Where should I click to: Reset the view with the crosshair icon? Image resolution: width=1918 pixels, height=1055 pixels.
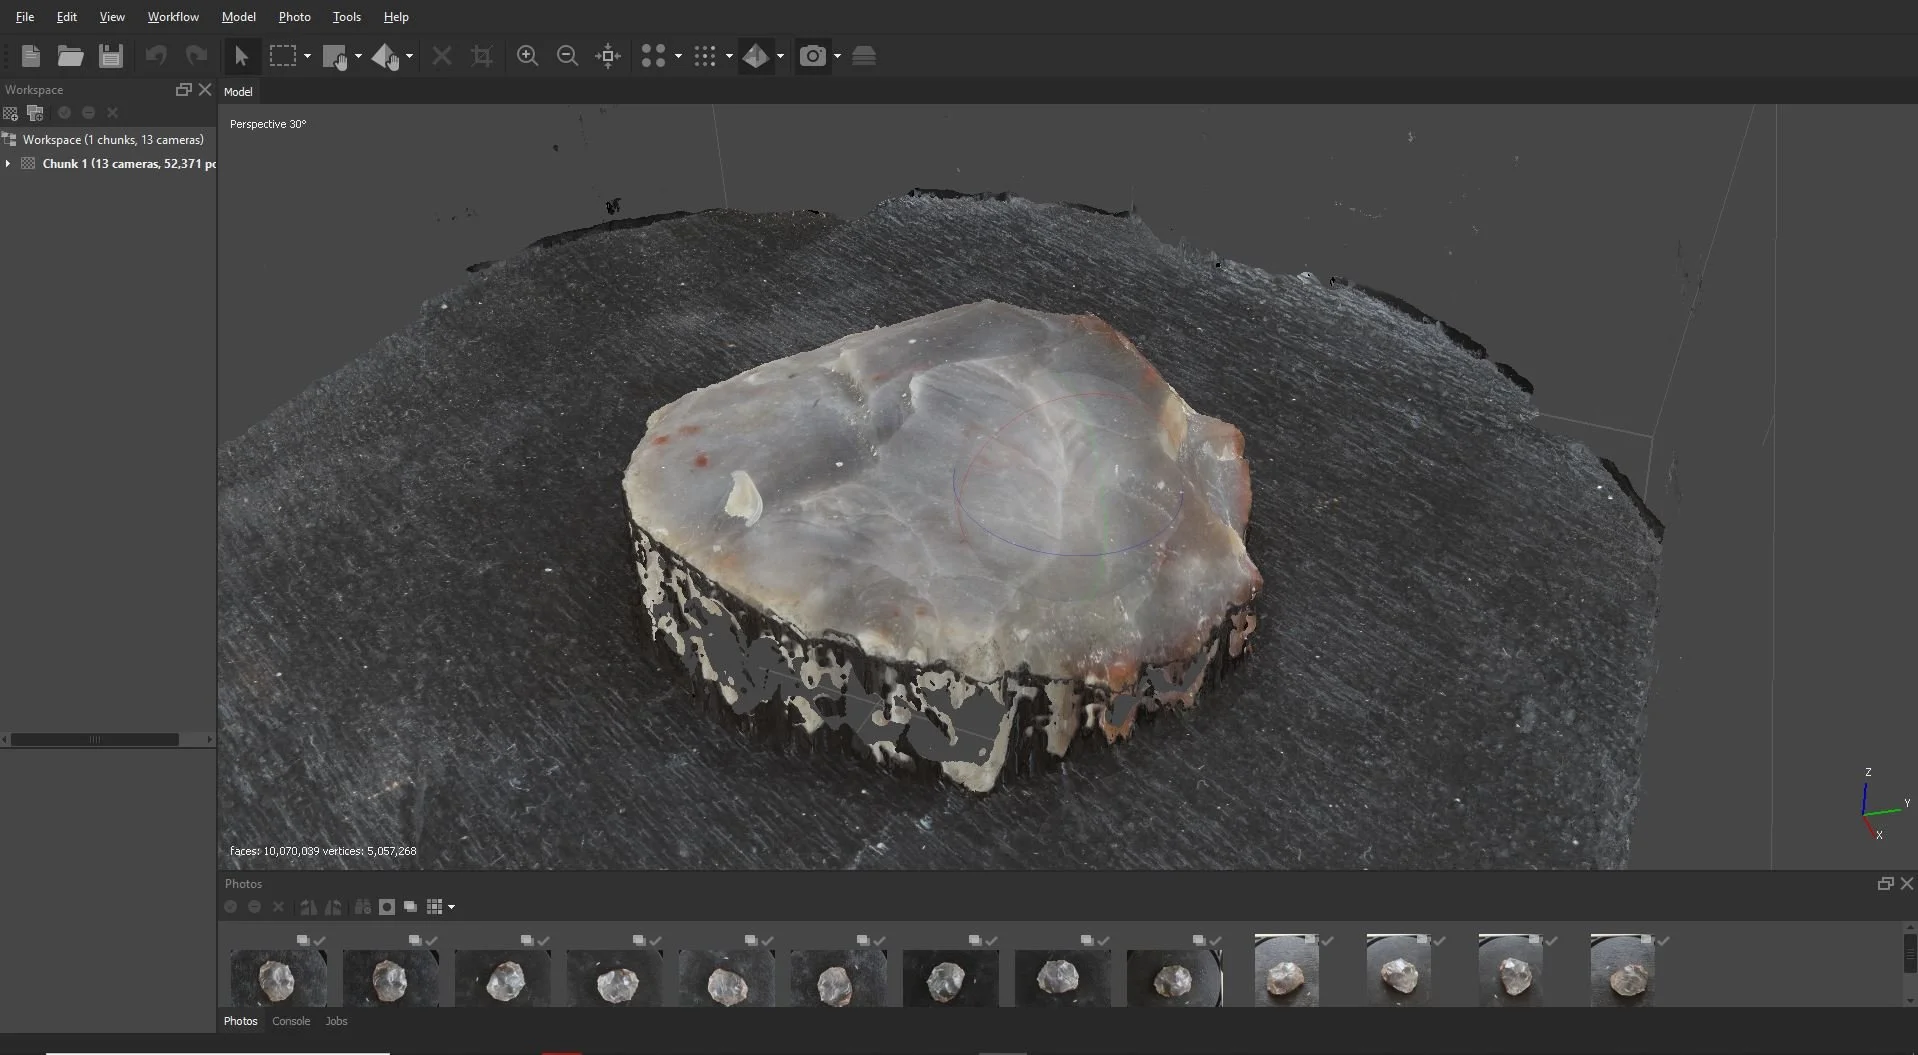tap(608, 56)
